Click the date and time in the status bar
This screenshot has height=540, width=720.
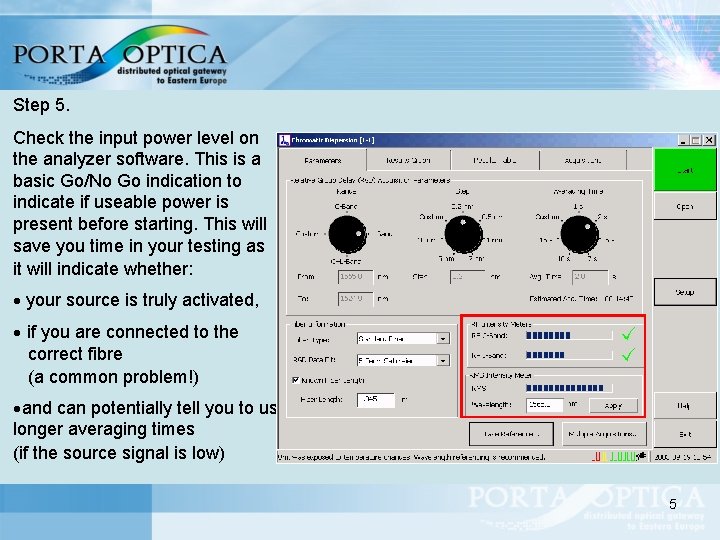683,457
